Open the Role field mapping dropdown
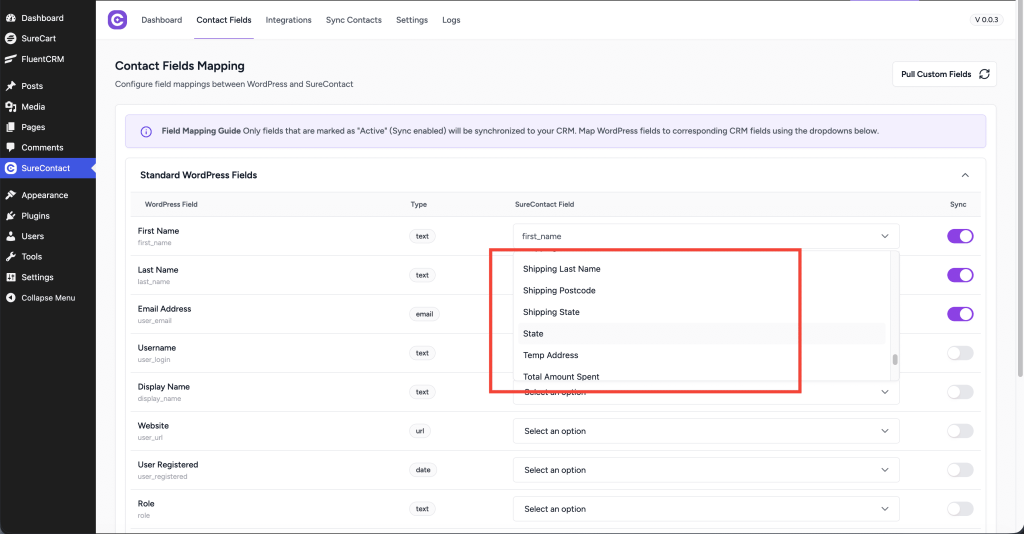Viewport: 1024px width, 534px height. tap(705, 509)
